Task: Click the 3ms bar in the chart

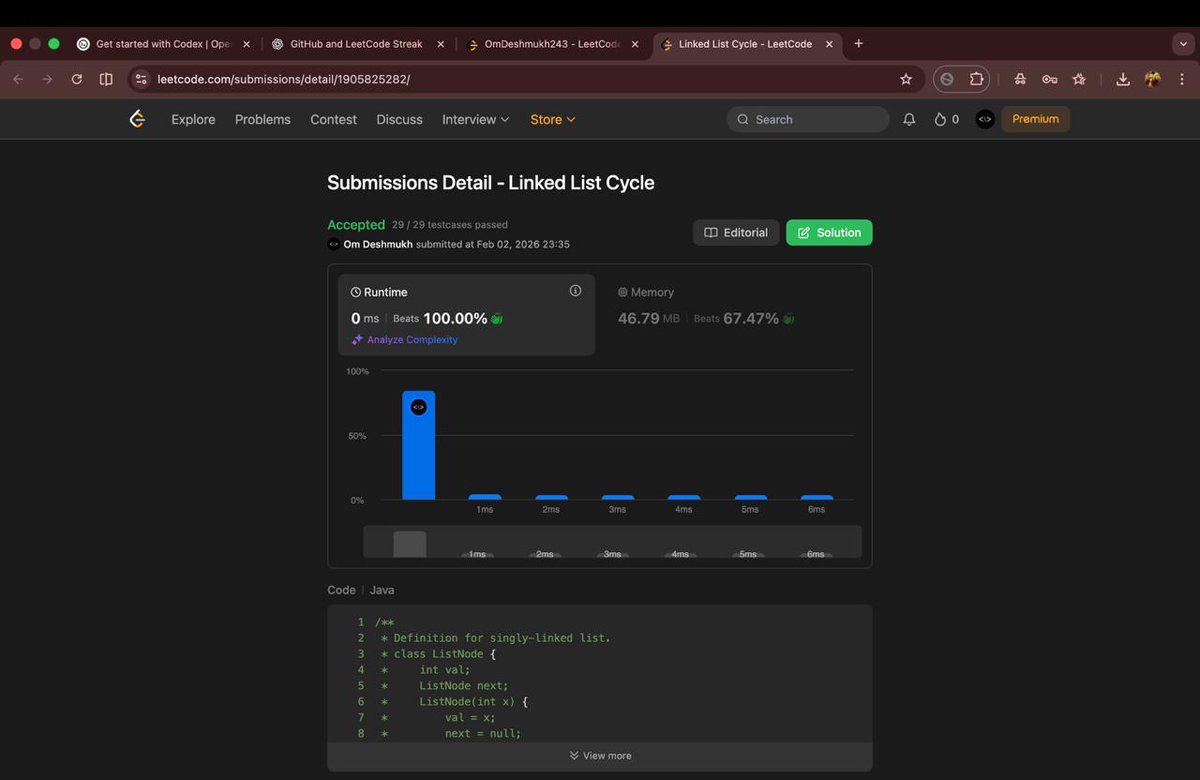Action: pyautogui.click(x=617, y=497)
